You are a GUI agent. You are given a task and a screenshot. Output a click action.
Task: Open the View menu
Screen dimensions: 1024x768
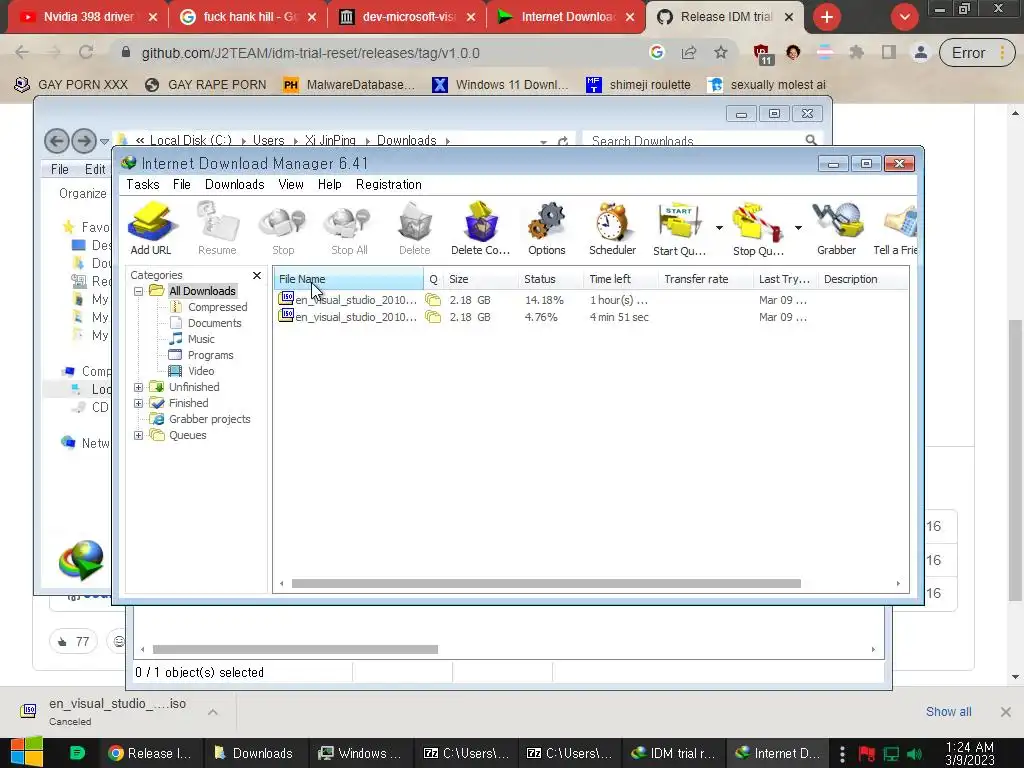(291, 185)
